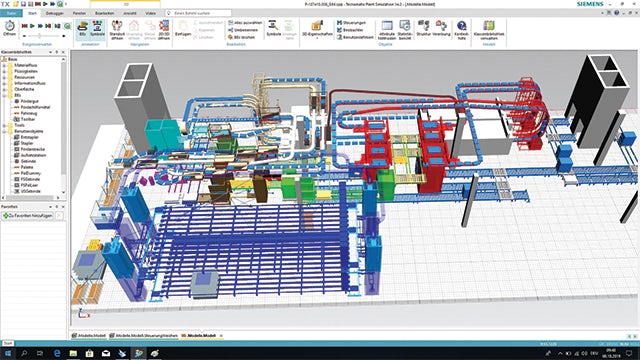Close the Klassenbibliothek panel
This screenshot has height=360, width=640.
[x=63, y=52]
